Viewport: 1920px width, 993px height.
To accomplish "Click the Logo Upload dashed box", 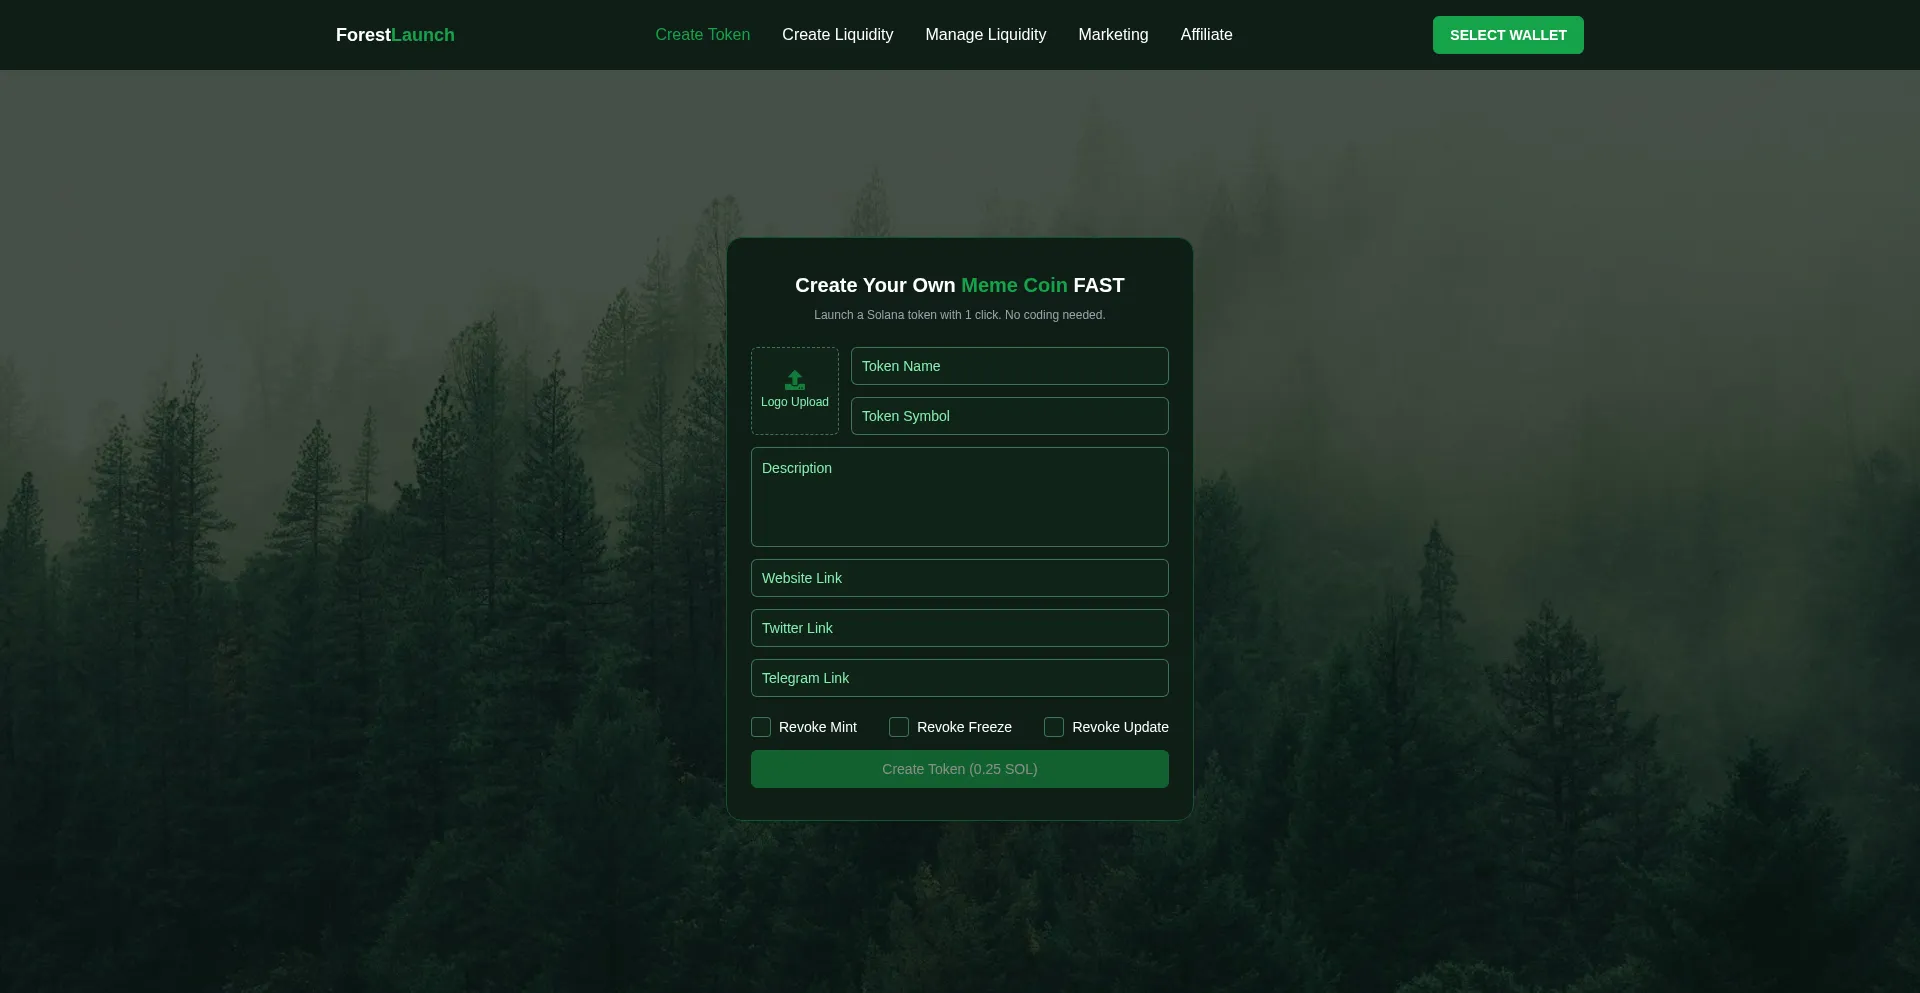I will click(794, 390).
